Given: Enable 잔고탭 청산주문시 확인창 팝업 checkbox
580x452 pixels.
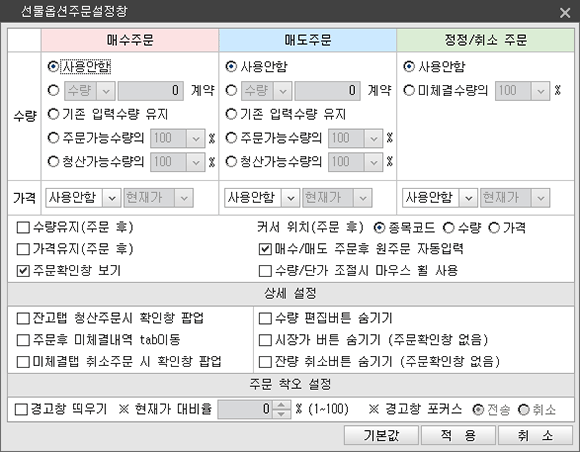Looking at the screenshot, I should click(x=23, y=318).
